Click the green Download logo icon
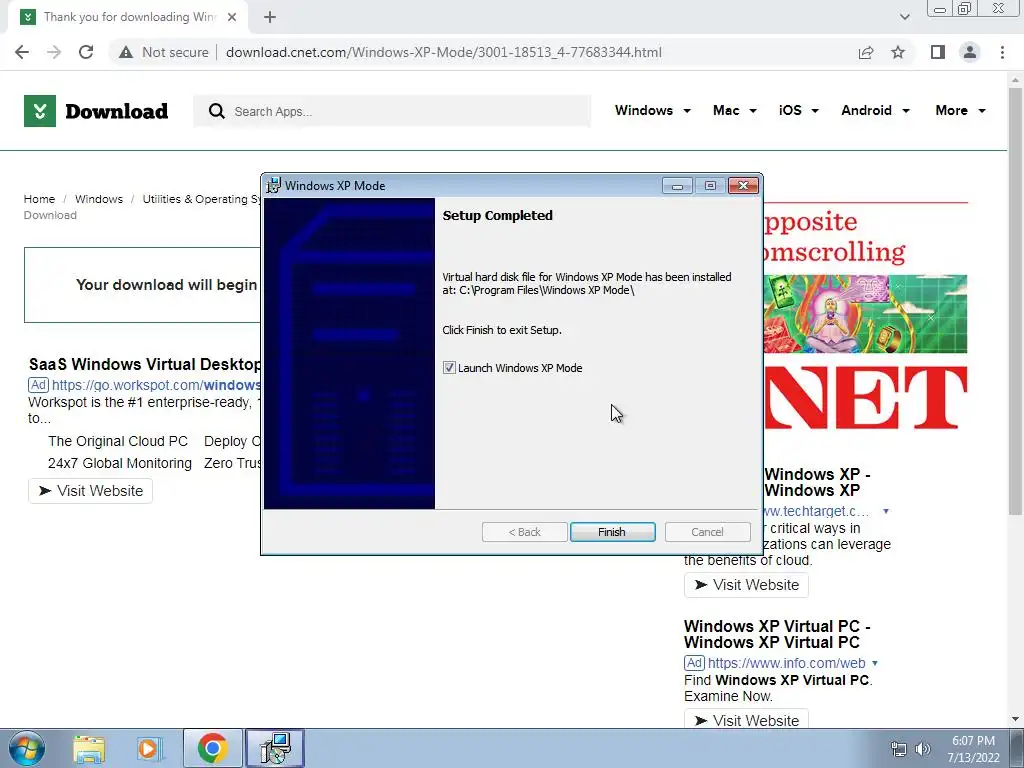Viewport: 1024px width, 768px height. coord(40,111)
